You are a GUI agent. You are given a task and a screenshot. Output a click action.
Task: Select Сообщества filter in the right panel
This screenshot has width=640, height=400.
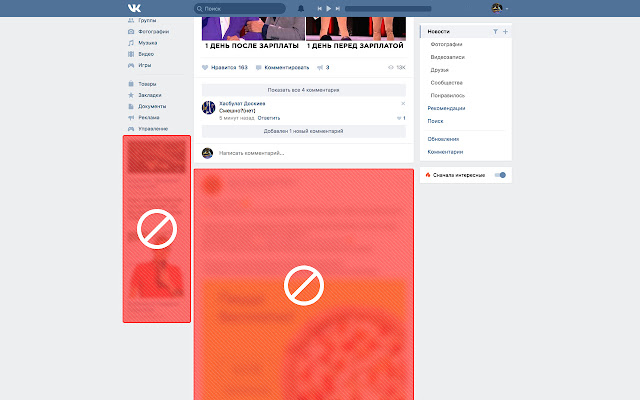447,82
